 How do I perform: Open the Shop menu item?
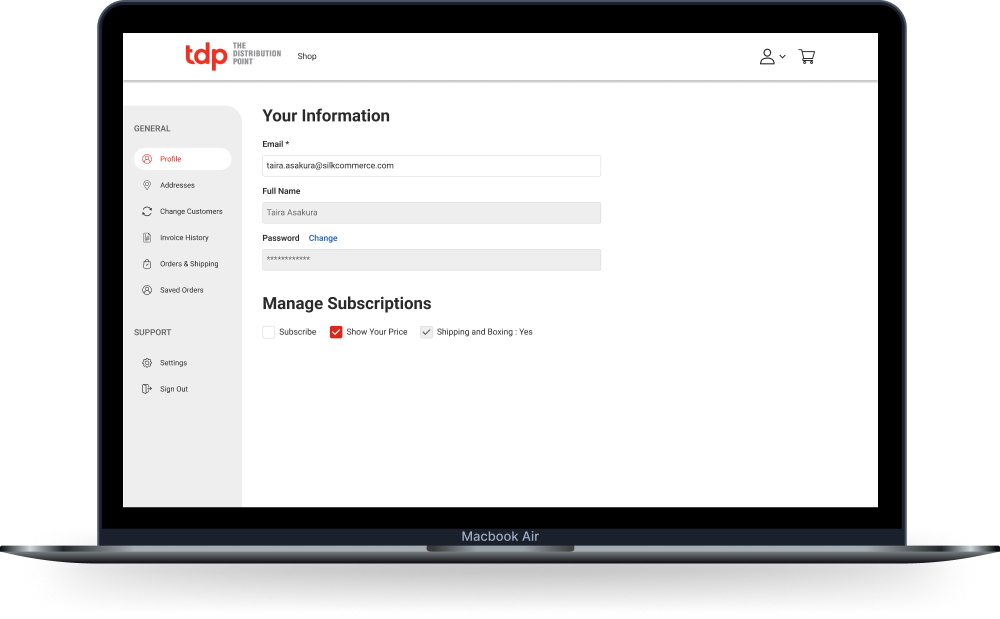(307, 57)
